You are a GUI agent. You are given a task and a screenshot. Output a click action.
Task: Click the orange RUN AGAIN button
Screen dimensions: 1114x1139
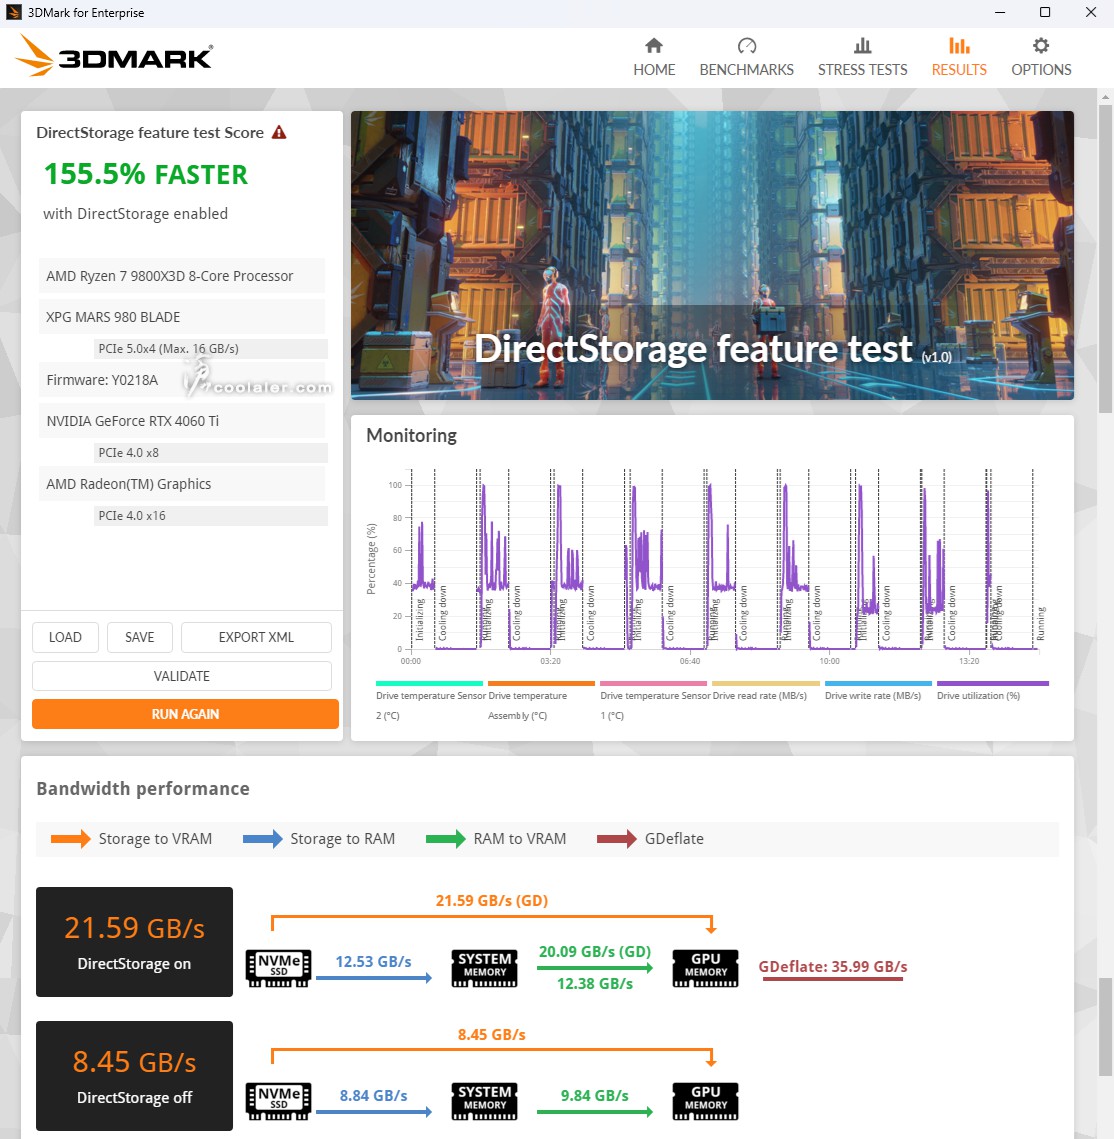coord(185,714)
